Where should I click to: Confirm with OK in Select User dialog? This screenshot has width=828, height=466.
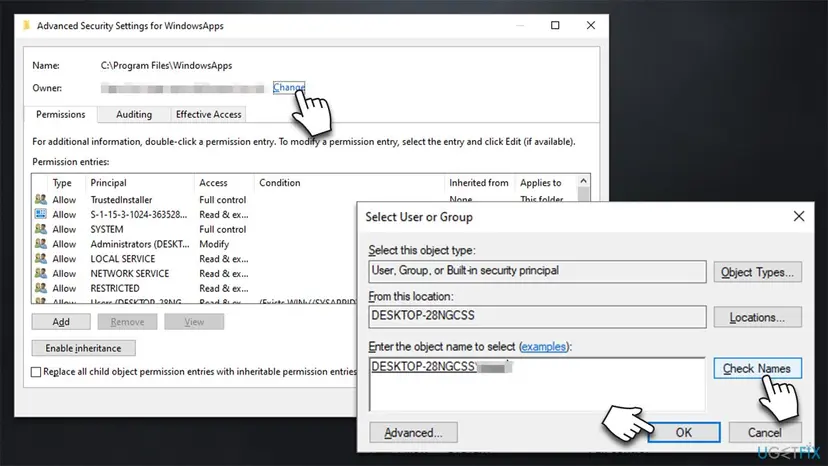684,433
